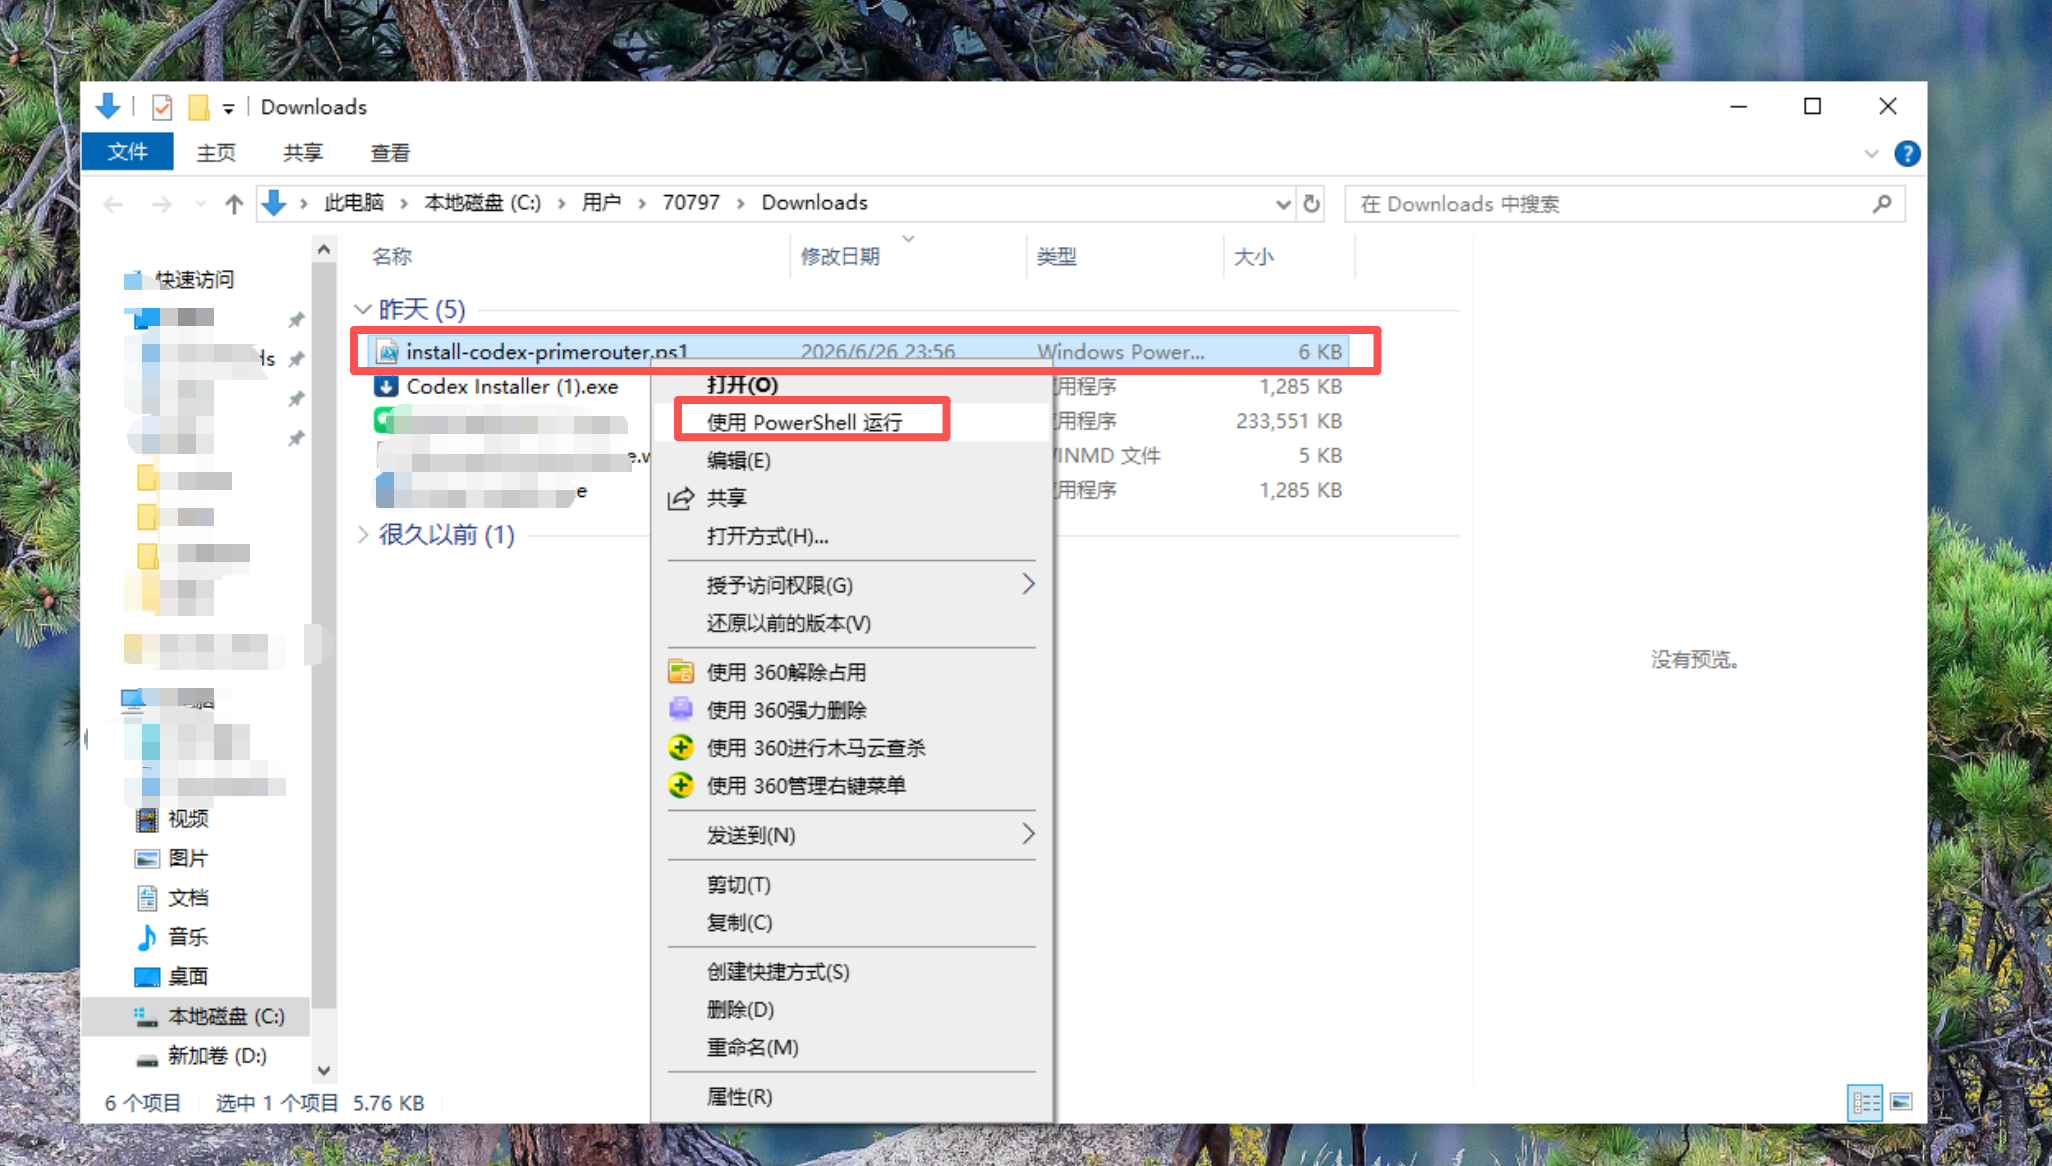
Task: Open 文档 folder in the navigation pane
Action: [188, 898]
